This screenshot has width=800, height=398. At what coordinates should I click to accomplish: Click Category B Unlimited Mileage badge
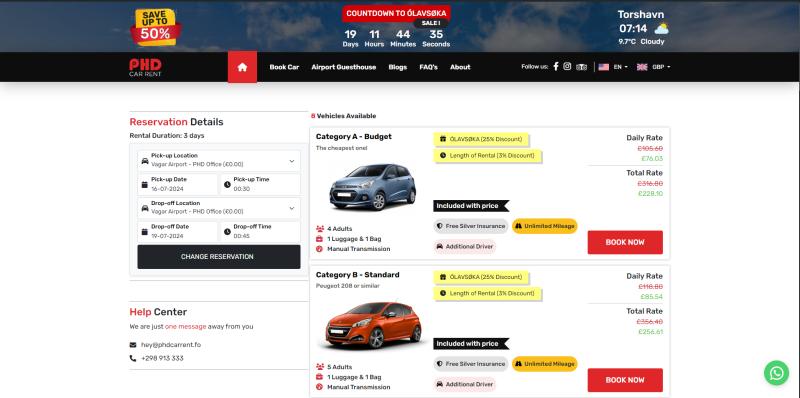point(544,364)
